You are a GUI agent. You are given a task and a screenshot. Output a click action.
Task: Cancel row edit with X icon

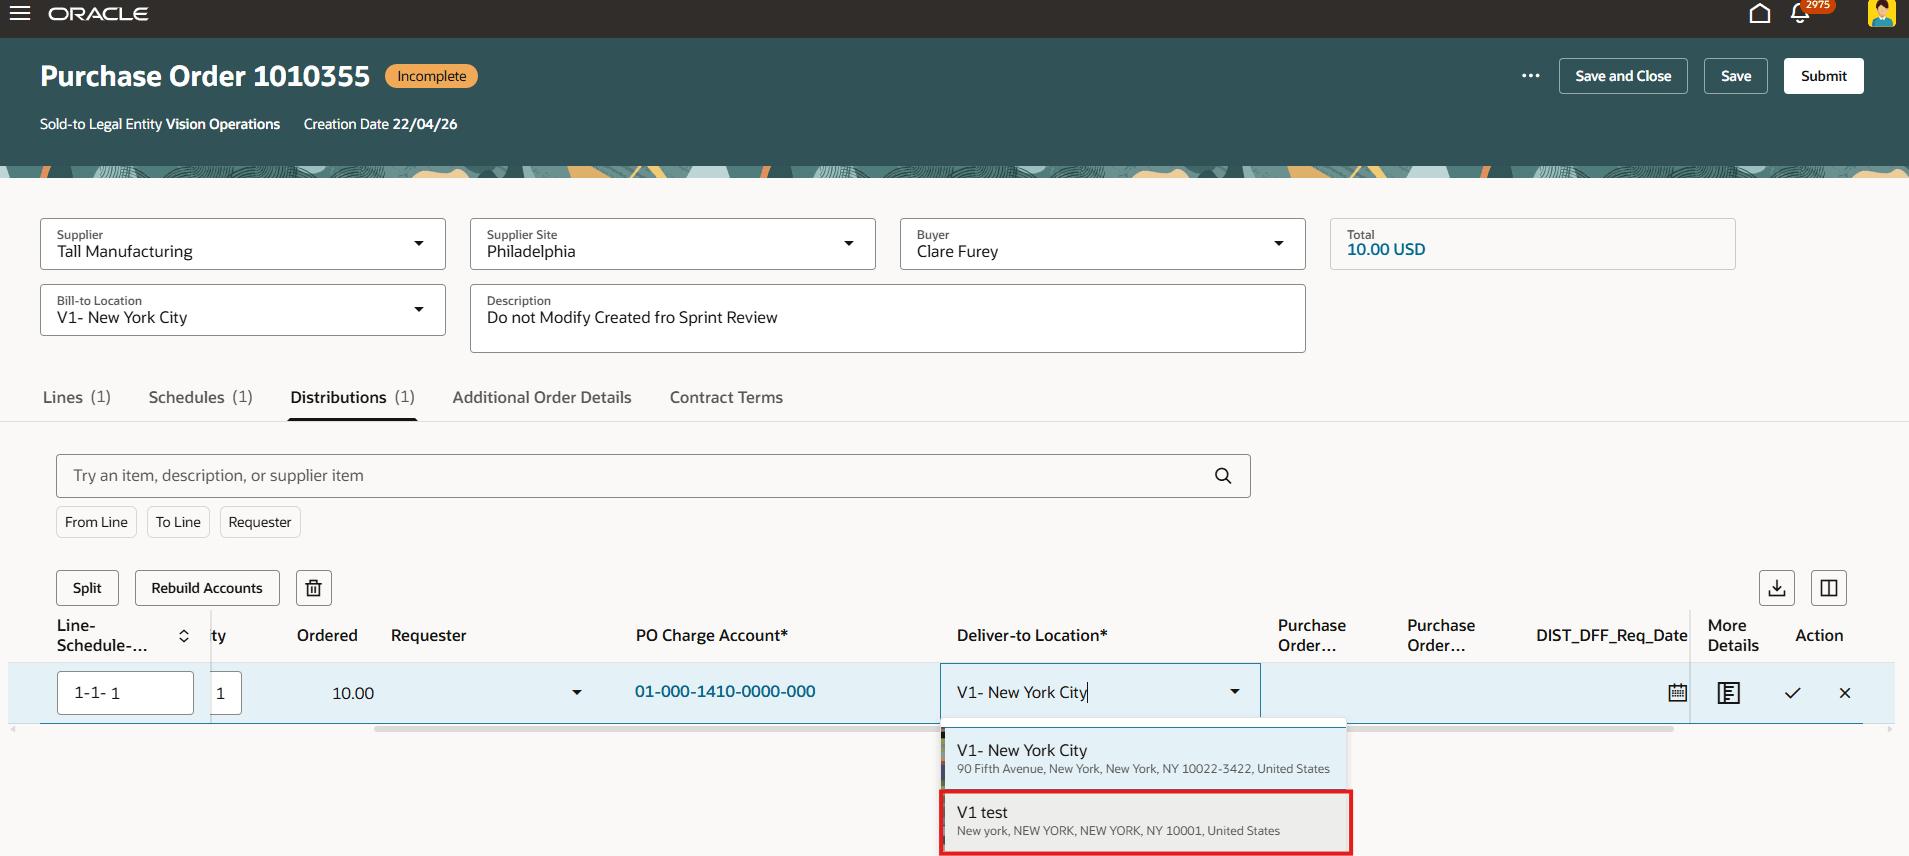pyautogui.click(x=1845, y=693)
